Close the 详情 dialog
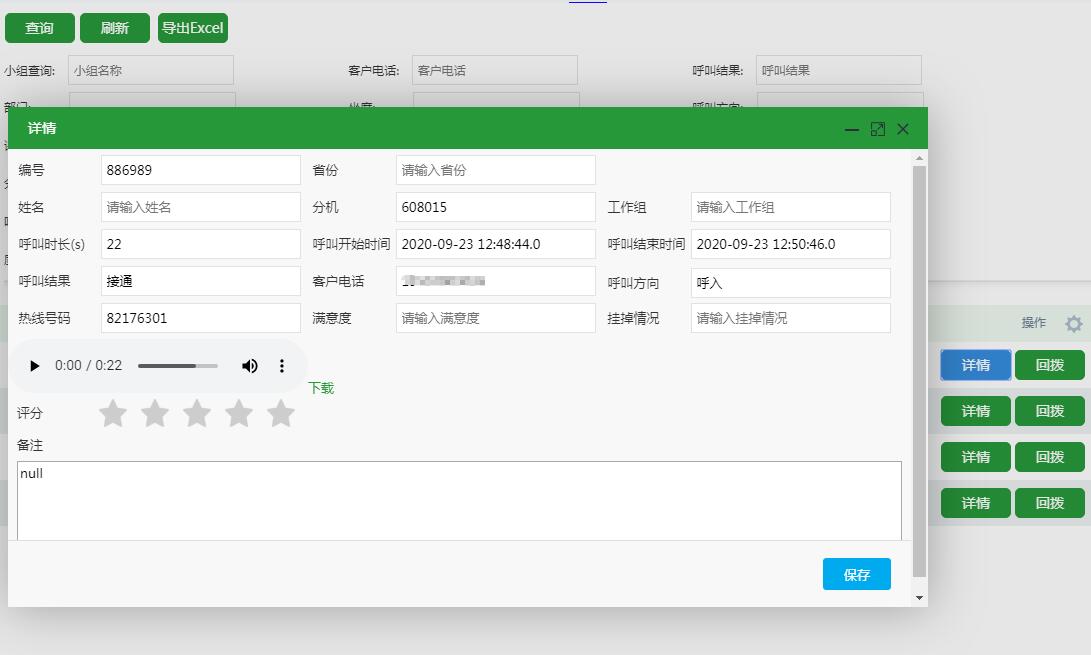 (x=903, y=129)
